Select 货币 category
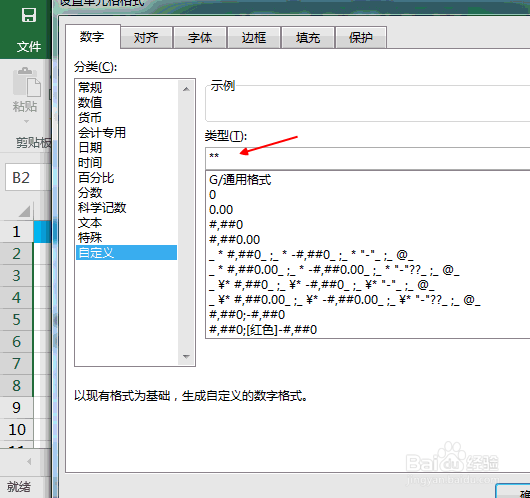 coord(126,118)
